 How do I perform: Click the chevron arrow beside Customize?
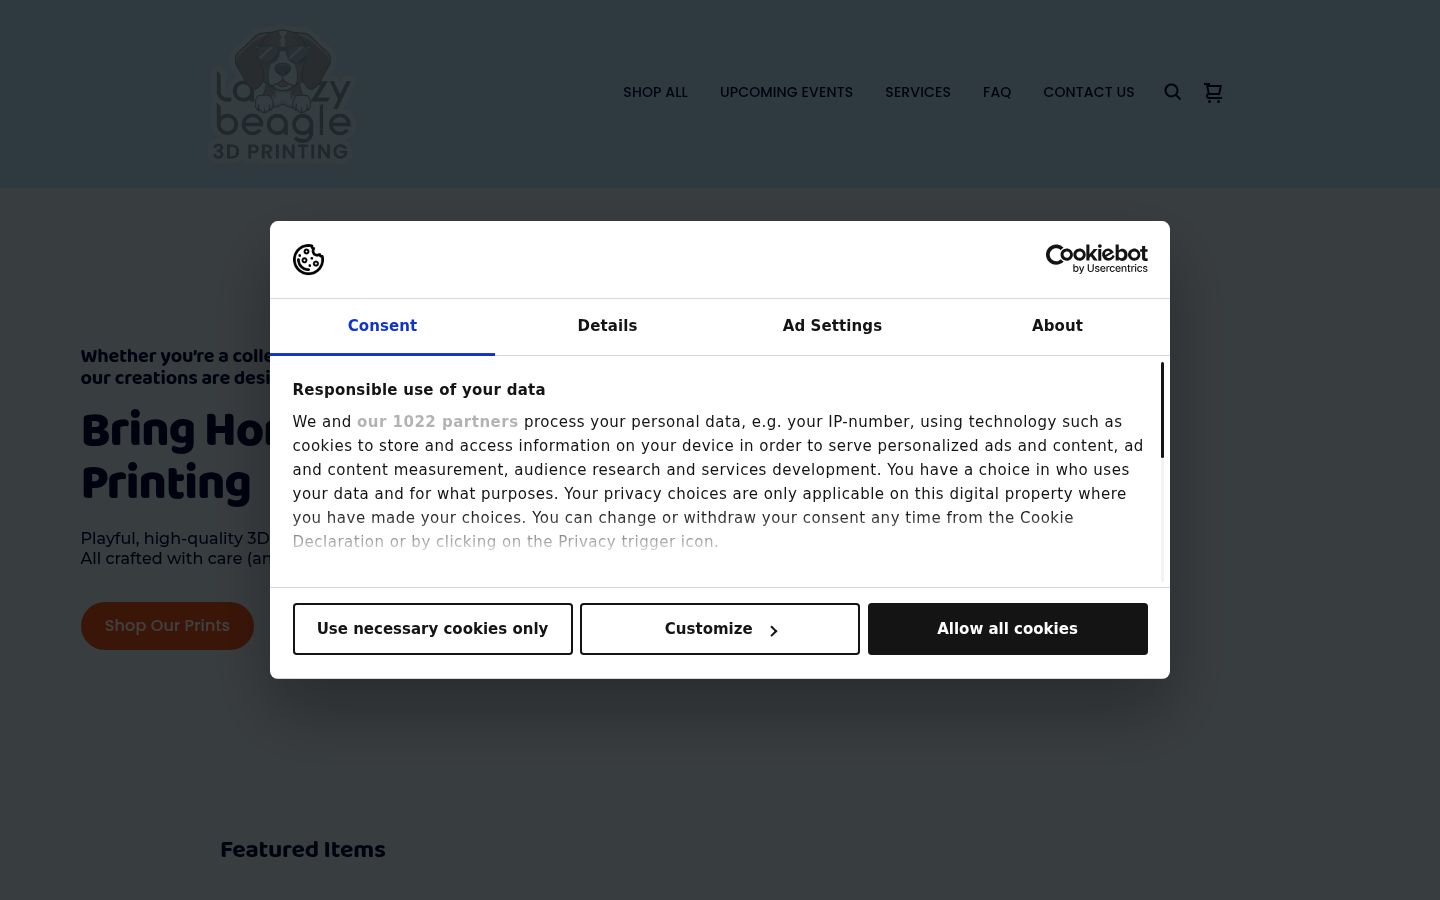[x=773, y=630]
